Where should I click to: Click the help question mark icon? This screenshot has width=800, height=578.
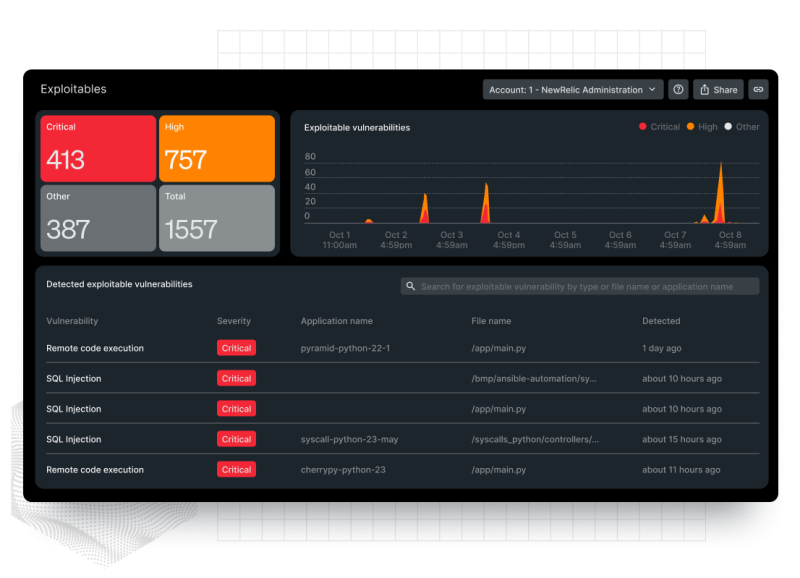coord(678,89)
